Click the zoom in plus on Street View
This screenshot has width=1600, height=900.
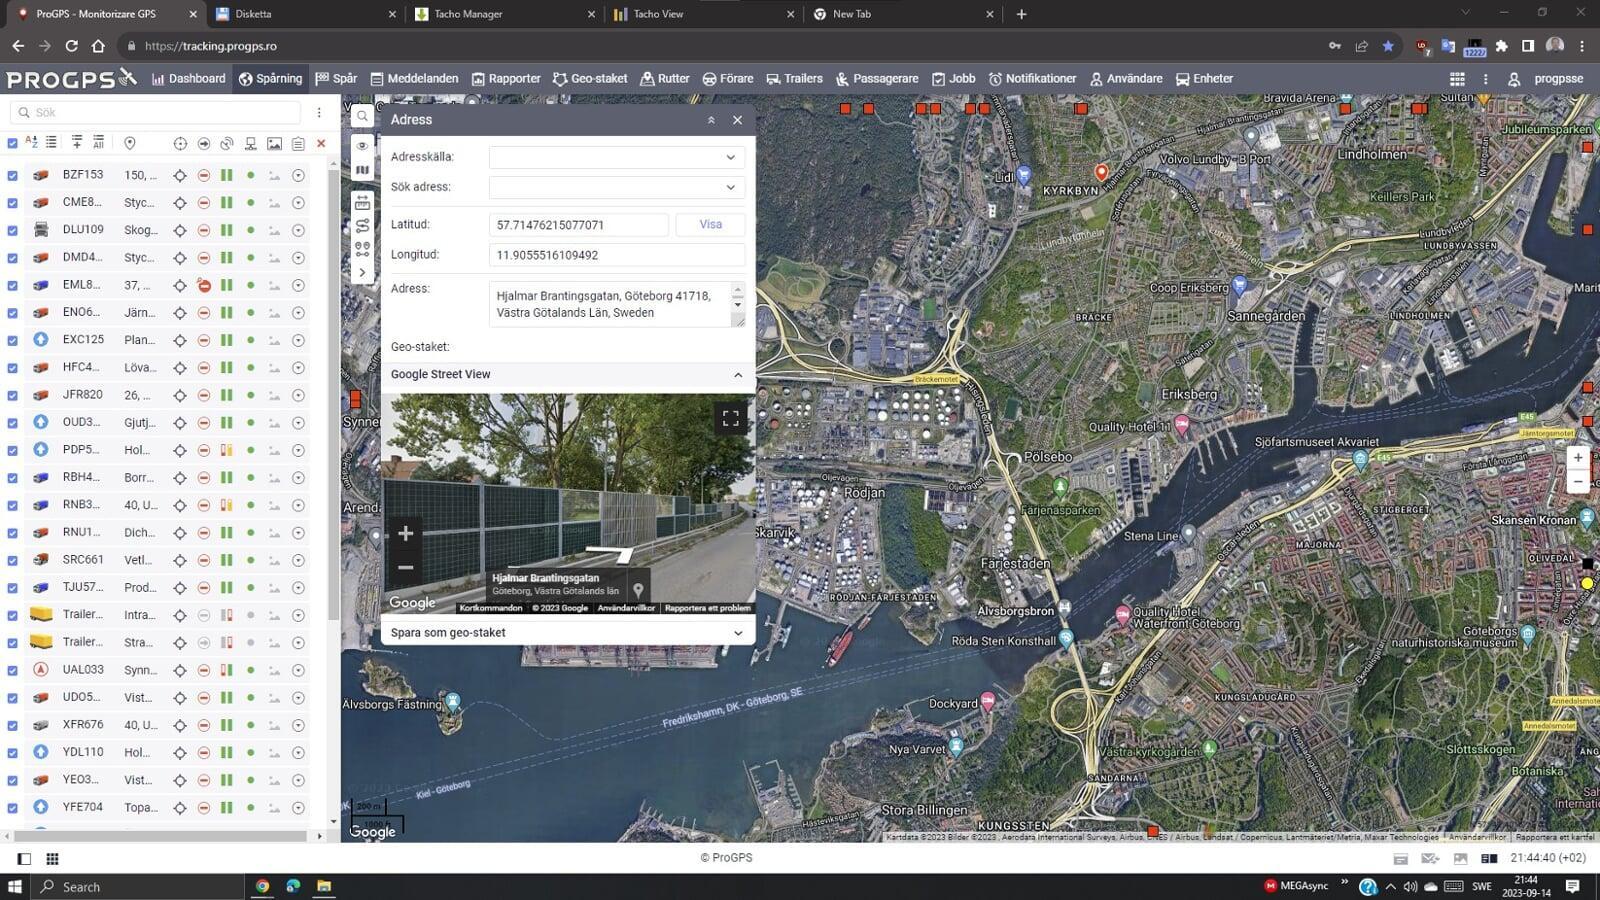[x=405, y=533]
